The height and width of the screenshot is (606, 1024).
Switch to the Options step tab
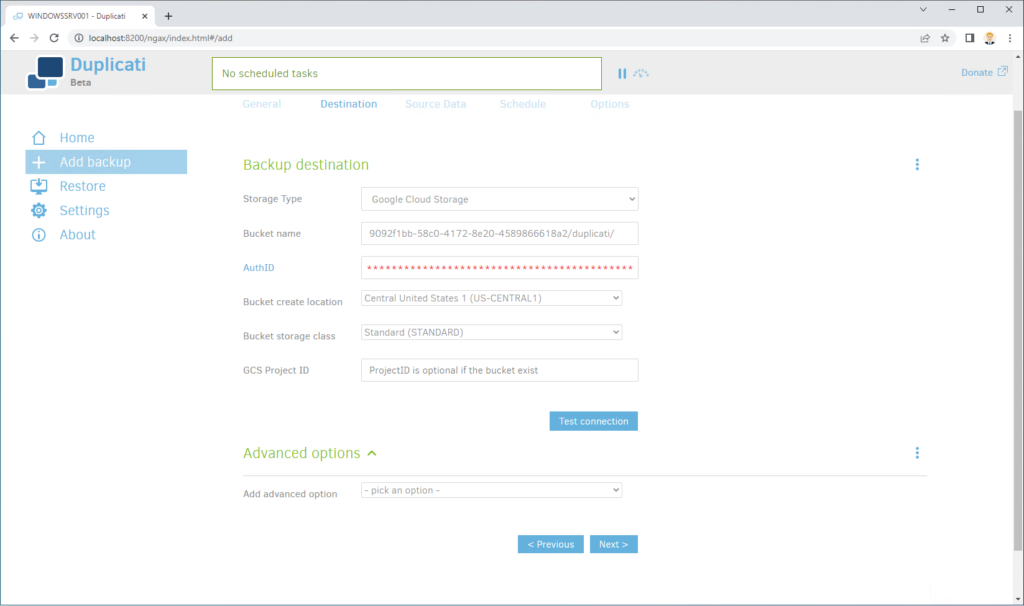click(610, 104)
